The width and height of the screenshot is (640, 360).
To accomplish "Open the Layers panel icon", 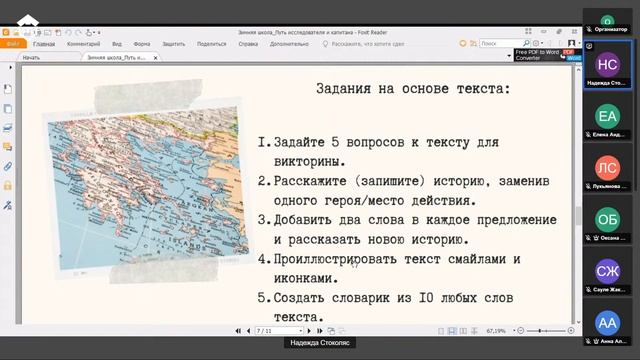I will tap(8, 128).
